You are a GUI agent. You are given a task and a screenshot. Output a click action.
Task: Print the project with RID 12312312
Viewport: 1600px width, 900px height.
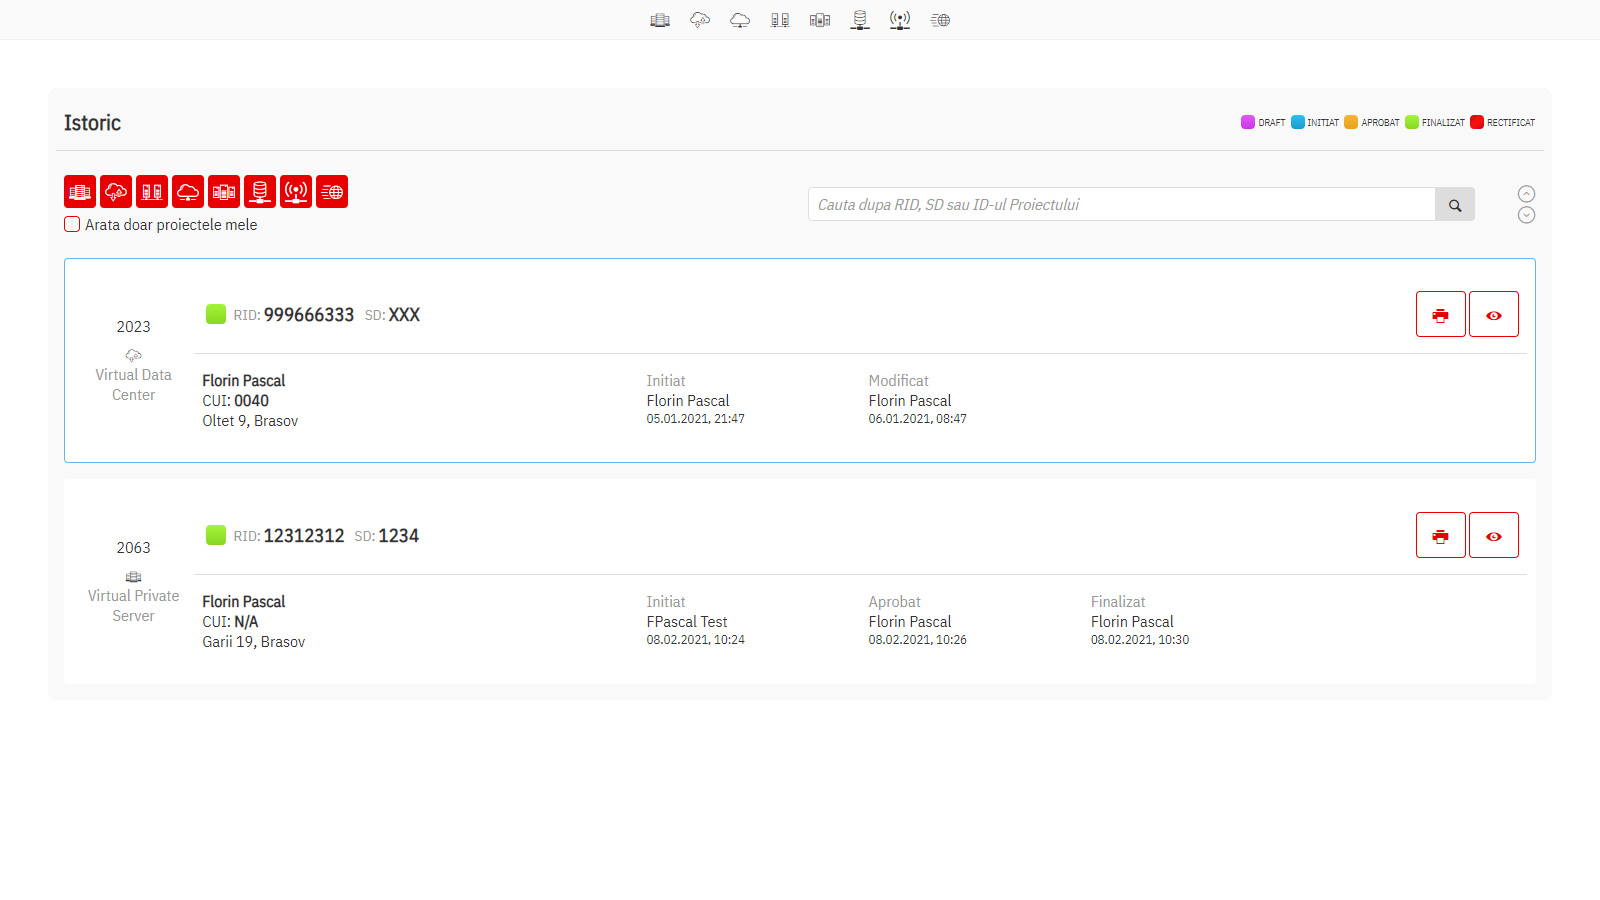(x=1440, y=535)
